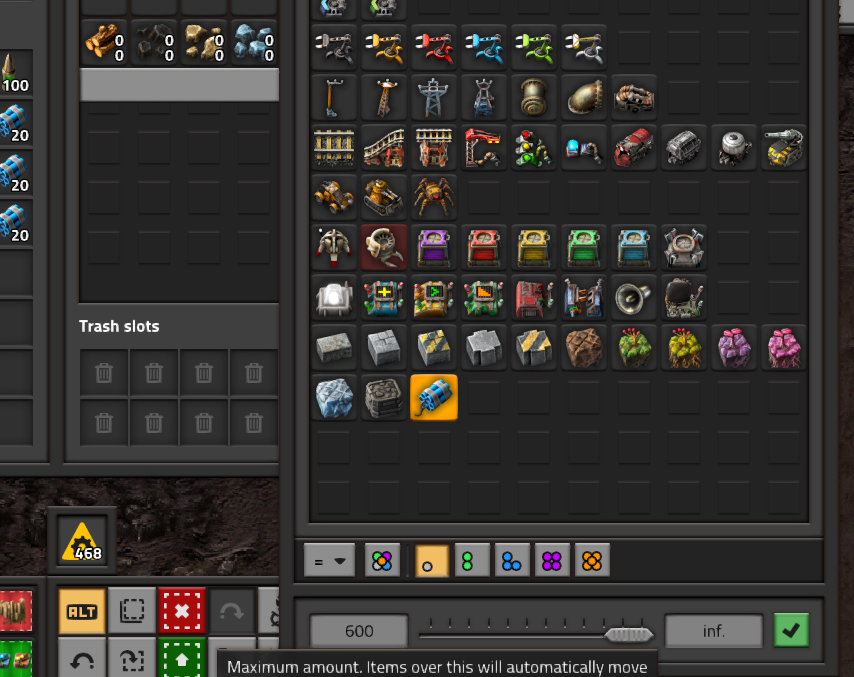Pick the yellow basic inserter
Image resolution: width=854 pixels, height=677 pixels.
(x=384, y=47)
